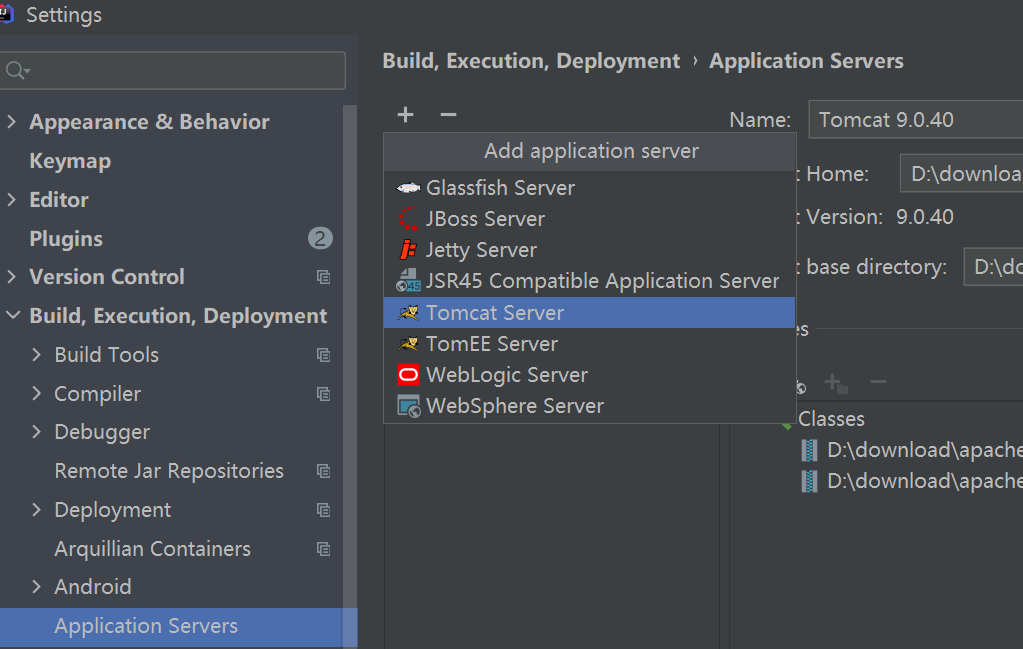This screenshot has height=649, width=1023.
Task: Expand the Editor section
Action: (12, 200)
